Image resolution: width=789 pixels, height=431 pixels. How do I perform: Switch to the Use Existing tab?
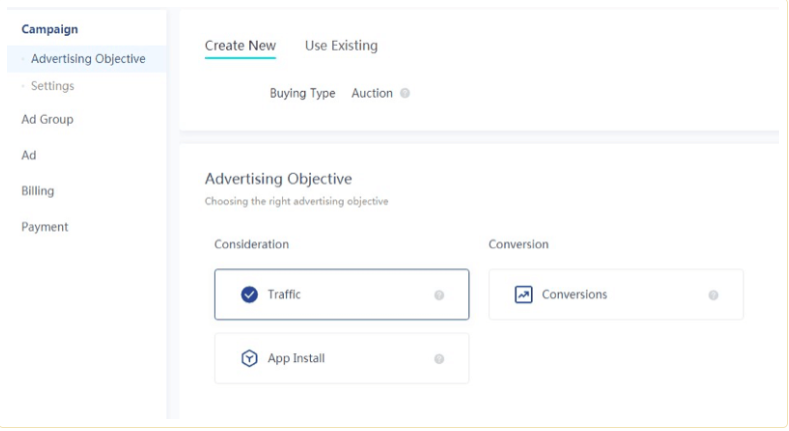pyautogui.click(x=341, y=45)
